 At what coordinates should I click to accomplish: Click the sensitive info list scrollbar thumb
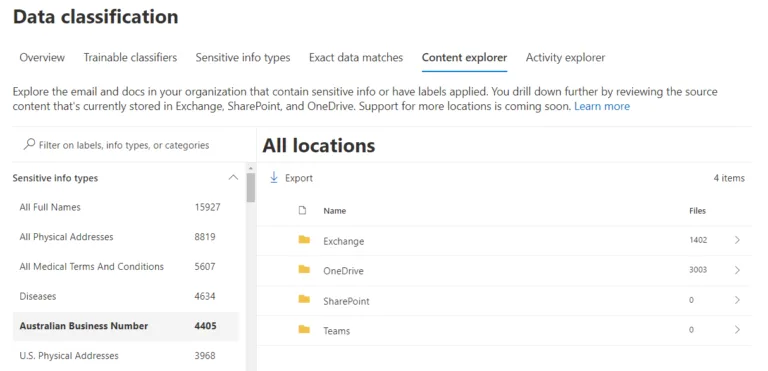(251, 187)
